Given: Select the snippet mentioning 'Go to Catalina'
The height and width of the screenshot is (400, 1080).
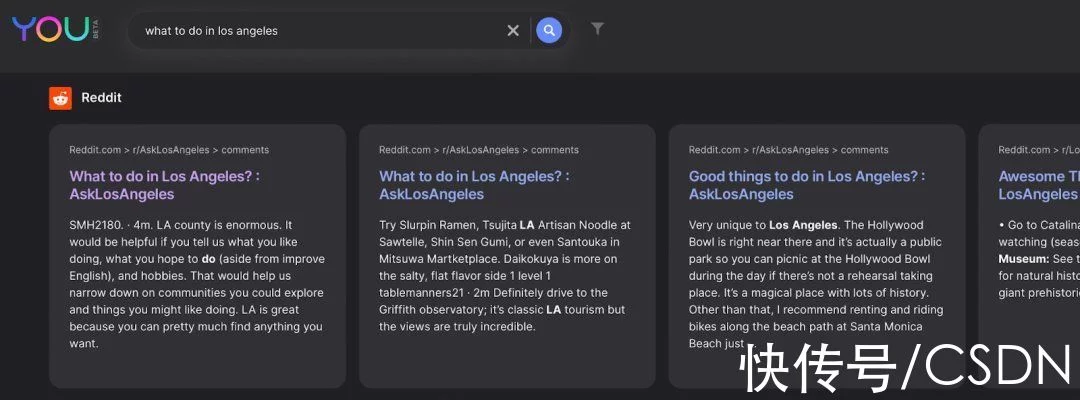Looking at the screenshot, I should coord(1039,260).
